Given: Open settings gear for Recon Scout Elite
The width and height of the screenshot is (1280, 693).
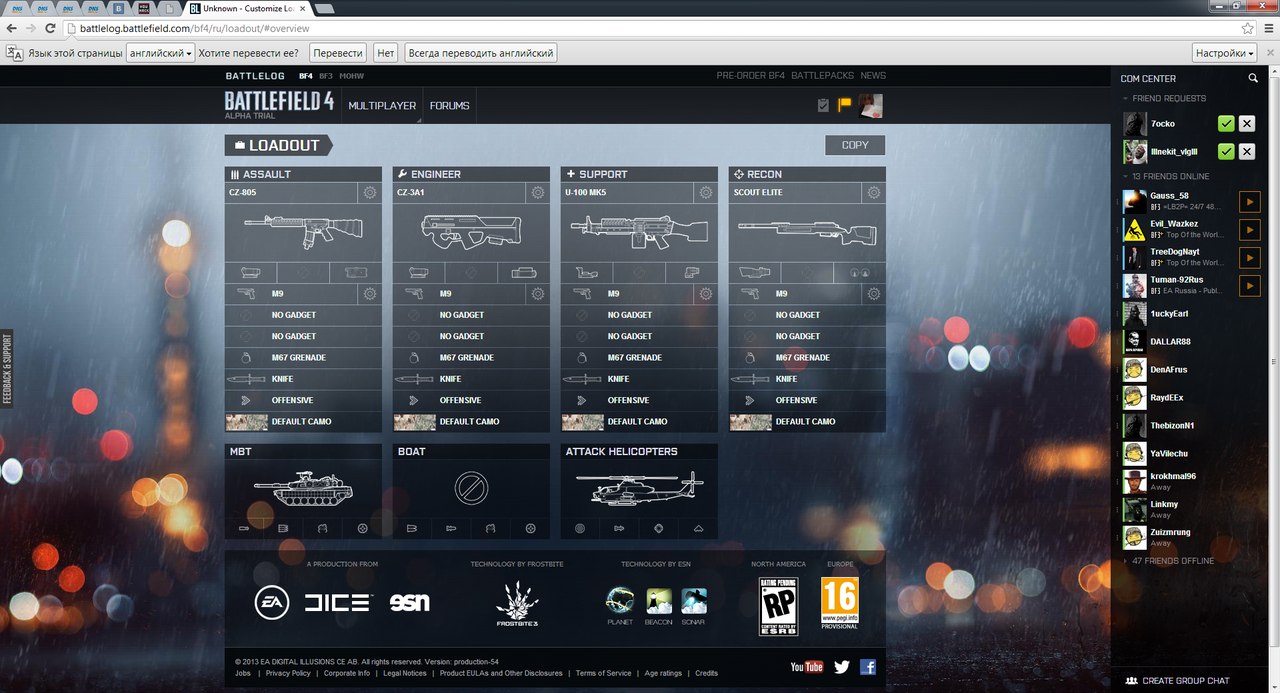Looking at the screenshot, I should coord(873,192).
